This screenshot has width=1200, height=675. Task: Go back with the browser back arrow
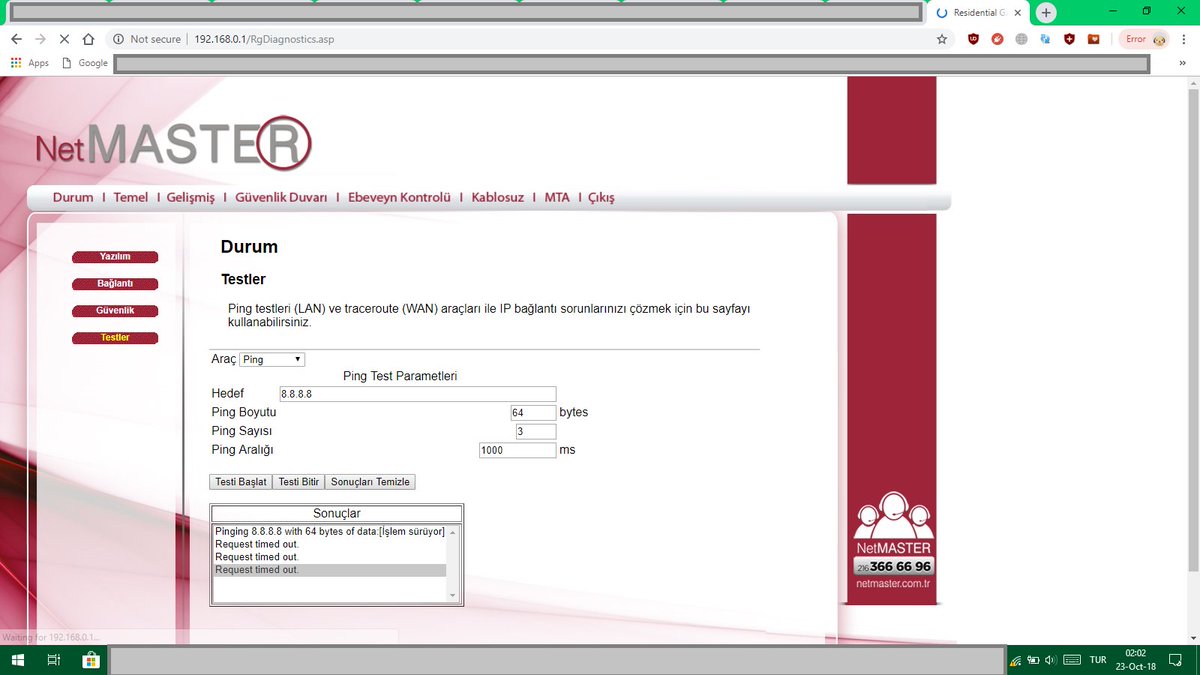pos(16,39)
